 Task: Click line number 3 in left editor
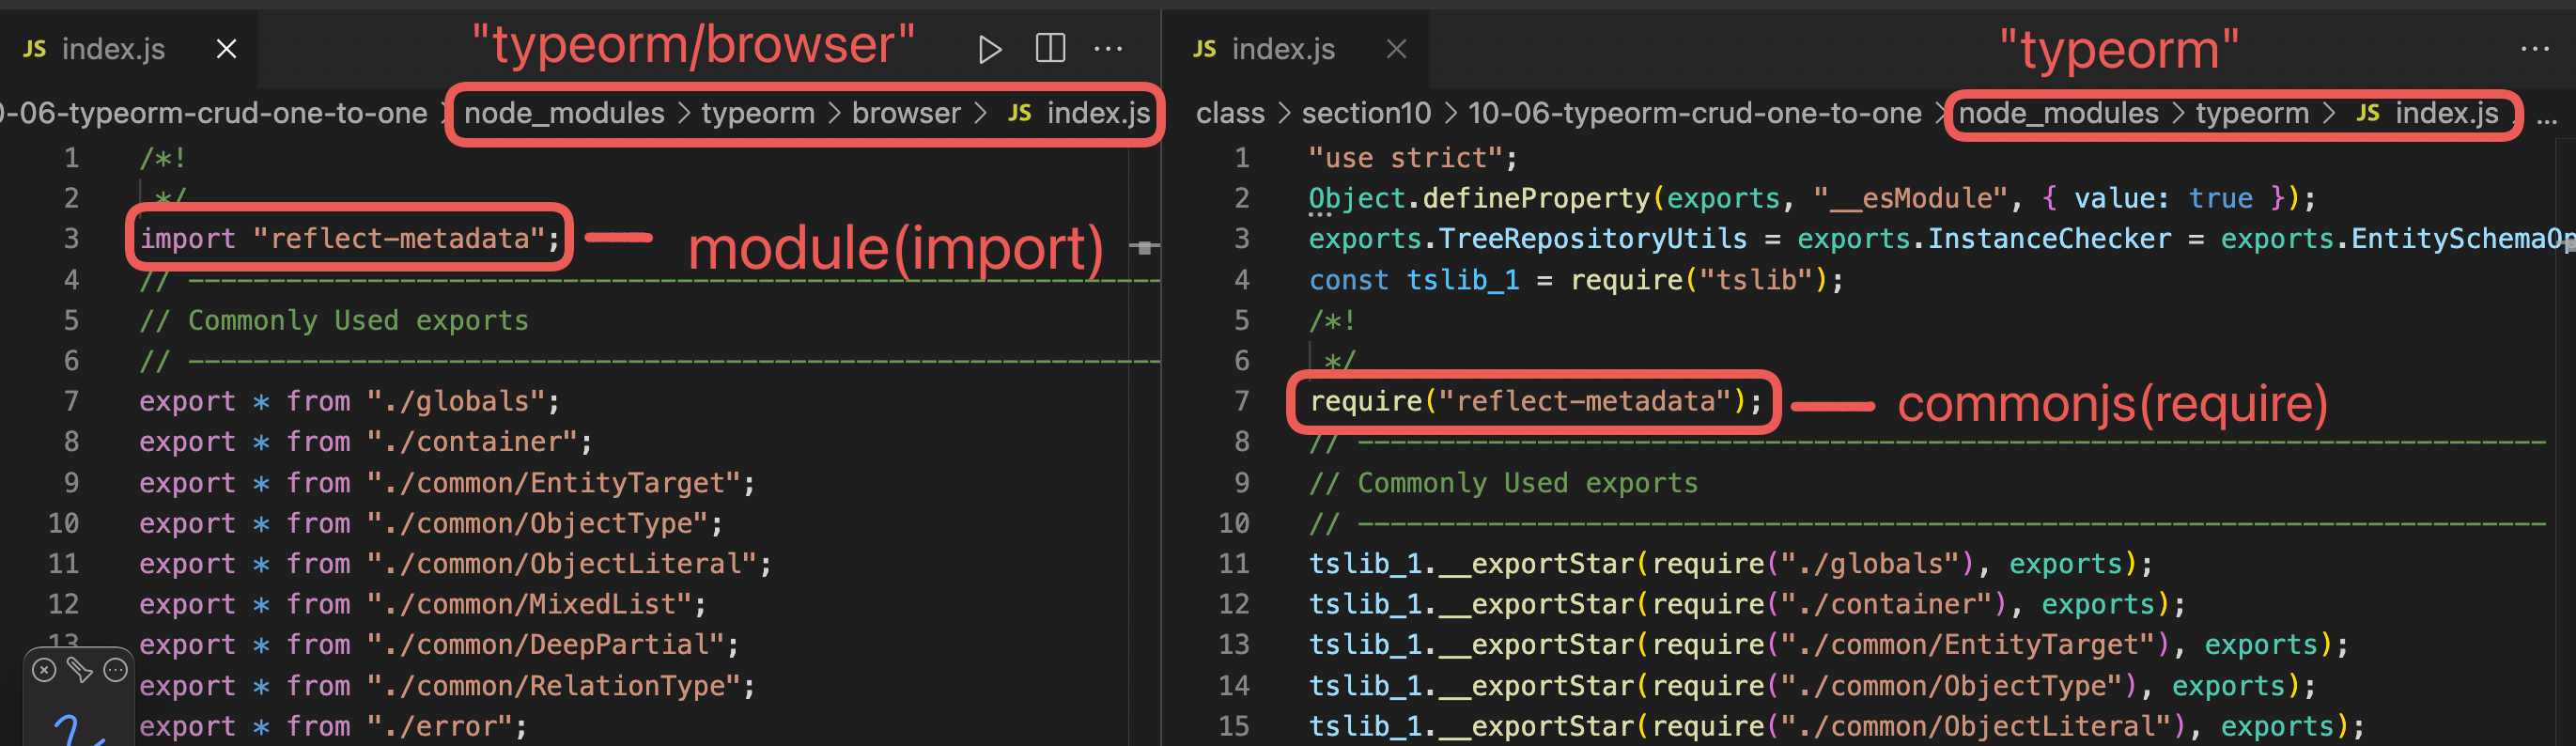tap(71, 239)
